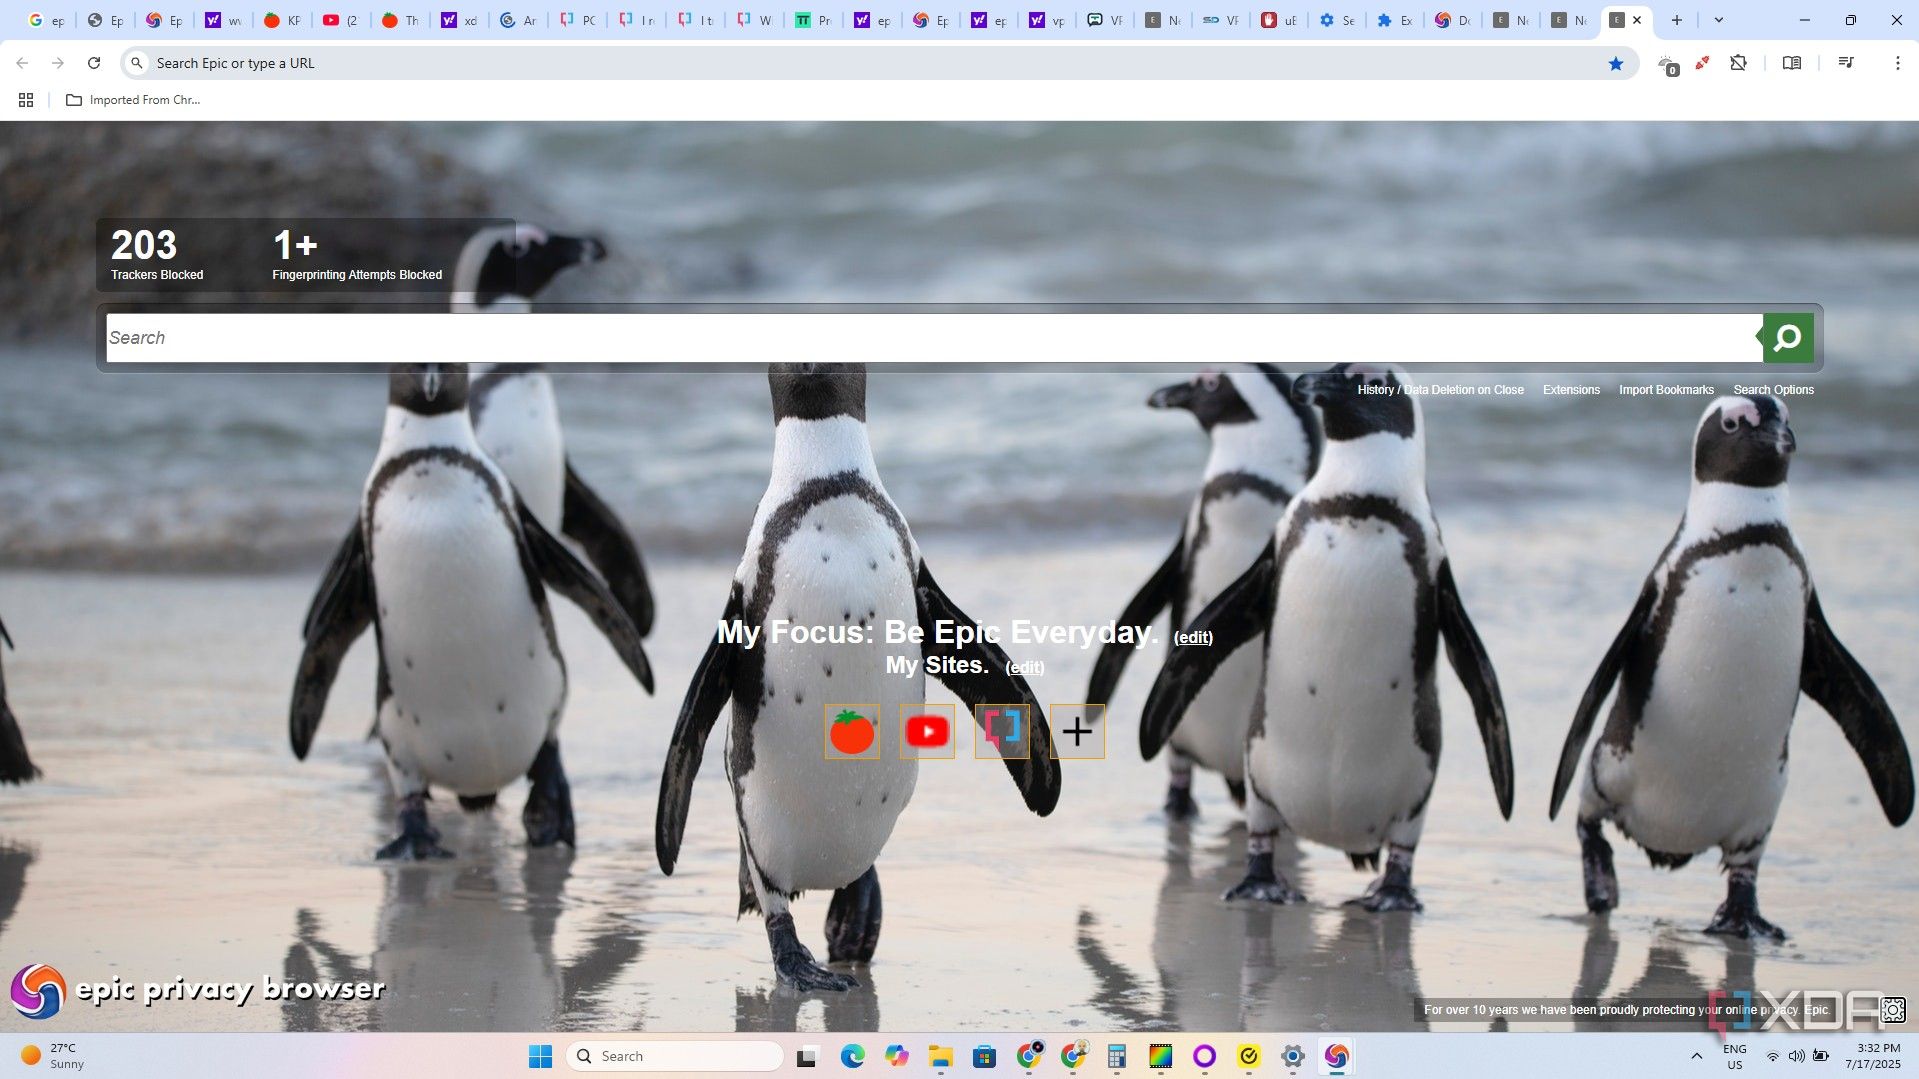Expand the tab search chevron

pyautogui.click(x=1718, y=20)
